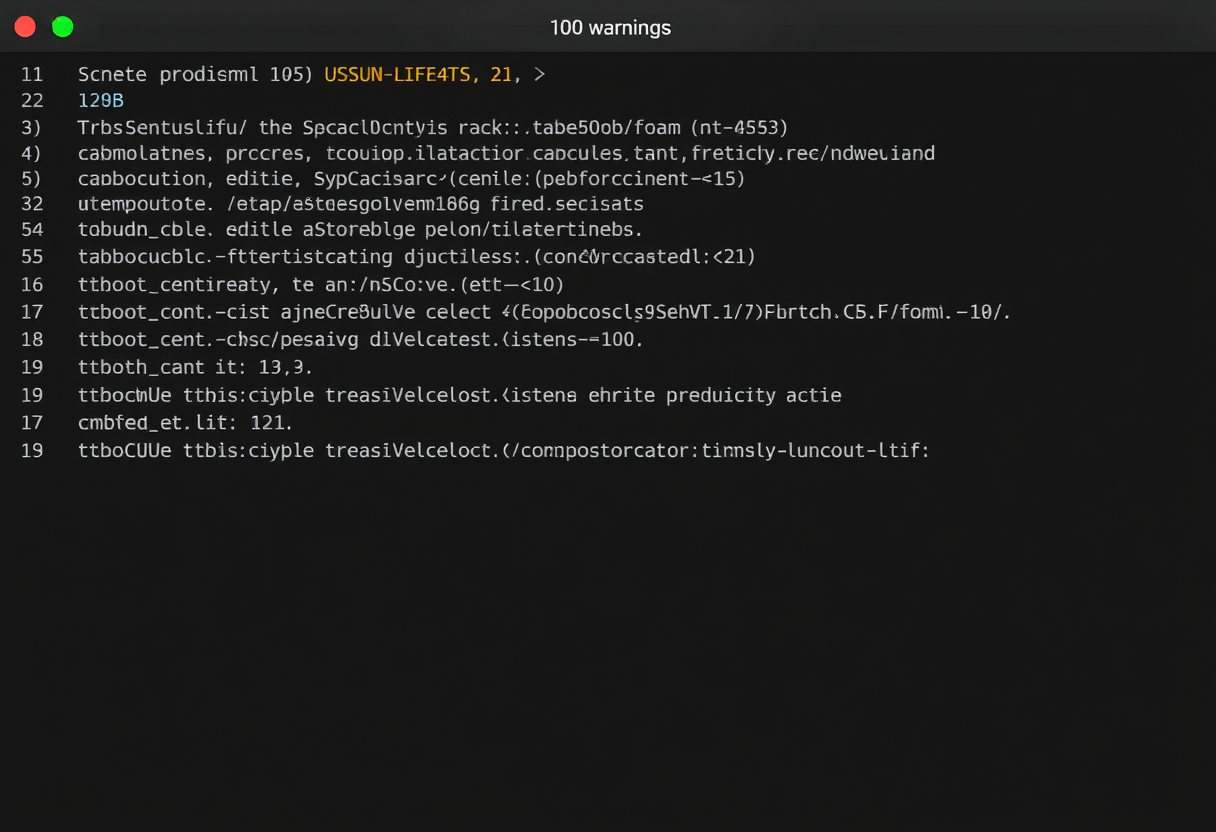1216x832 pixels.
Task: Select the ttboot_centireaty warning line
Action: coord(321,285)
